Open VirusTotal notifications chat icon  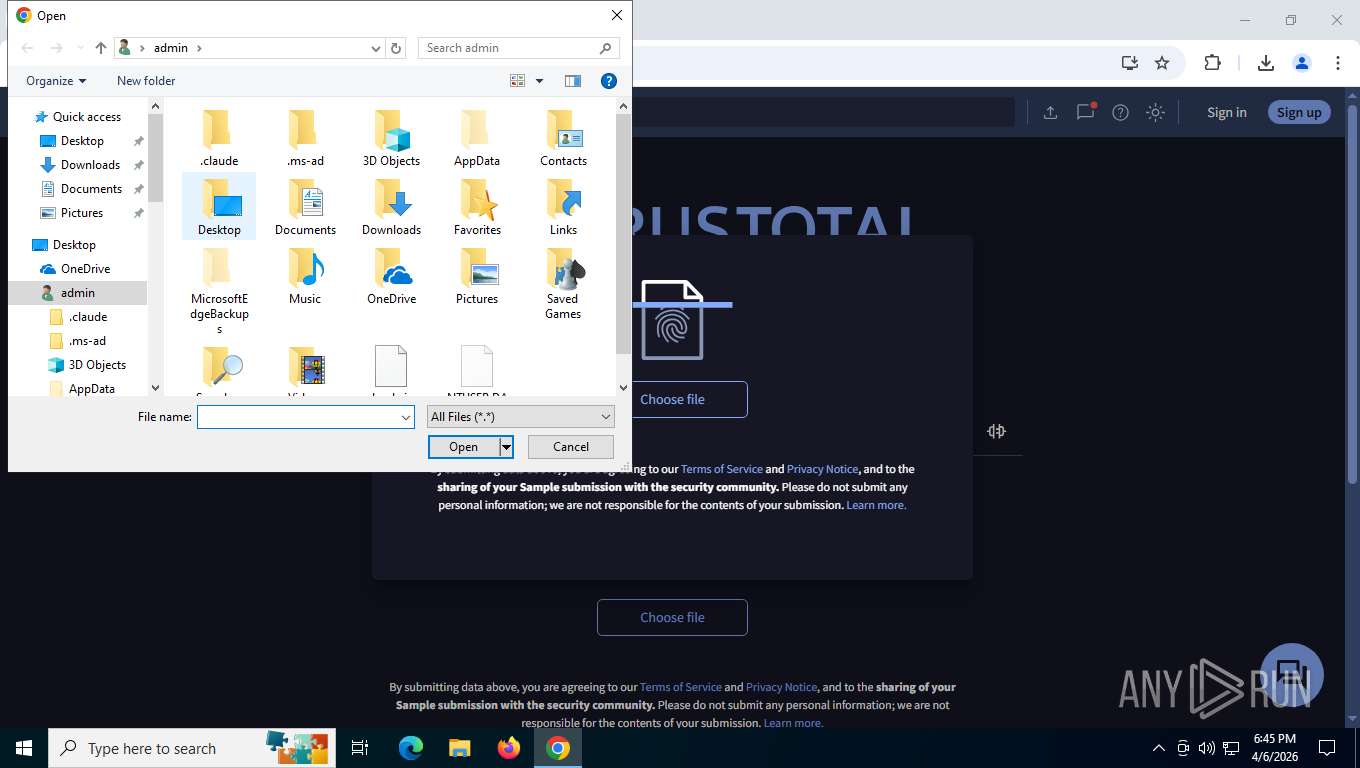1085,112
